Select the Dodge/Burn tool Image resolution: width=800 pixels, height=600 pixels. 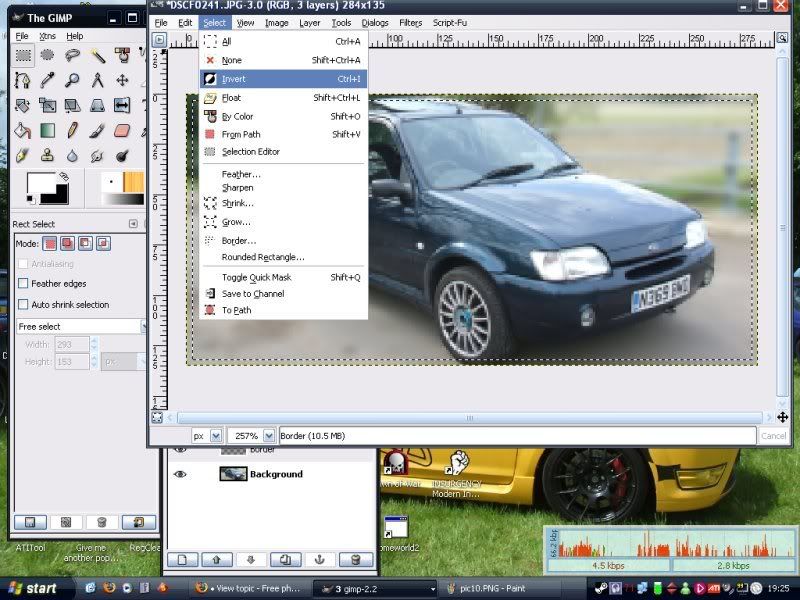[122, 156]
